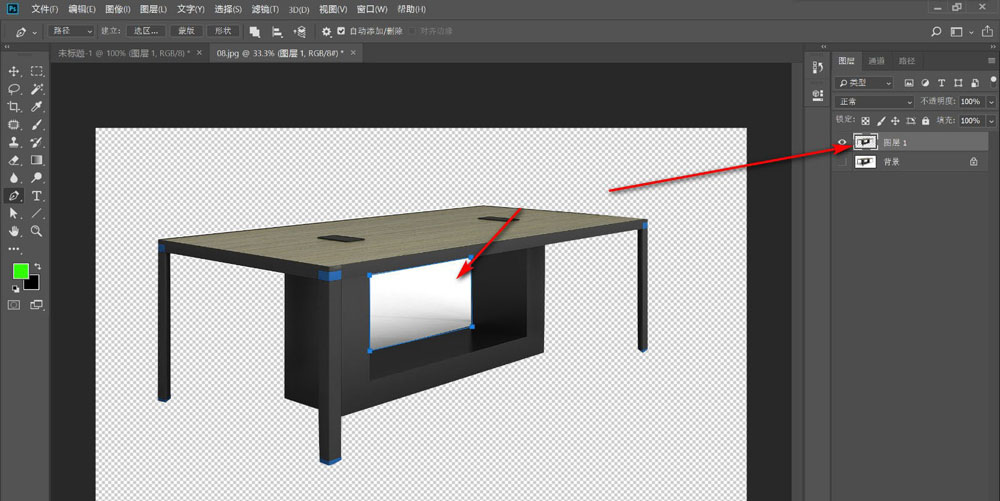Click the green foreground color swatch

20,271
